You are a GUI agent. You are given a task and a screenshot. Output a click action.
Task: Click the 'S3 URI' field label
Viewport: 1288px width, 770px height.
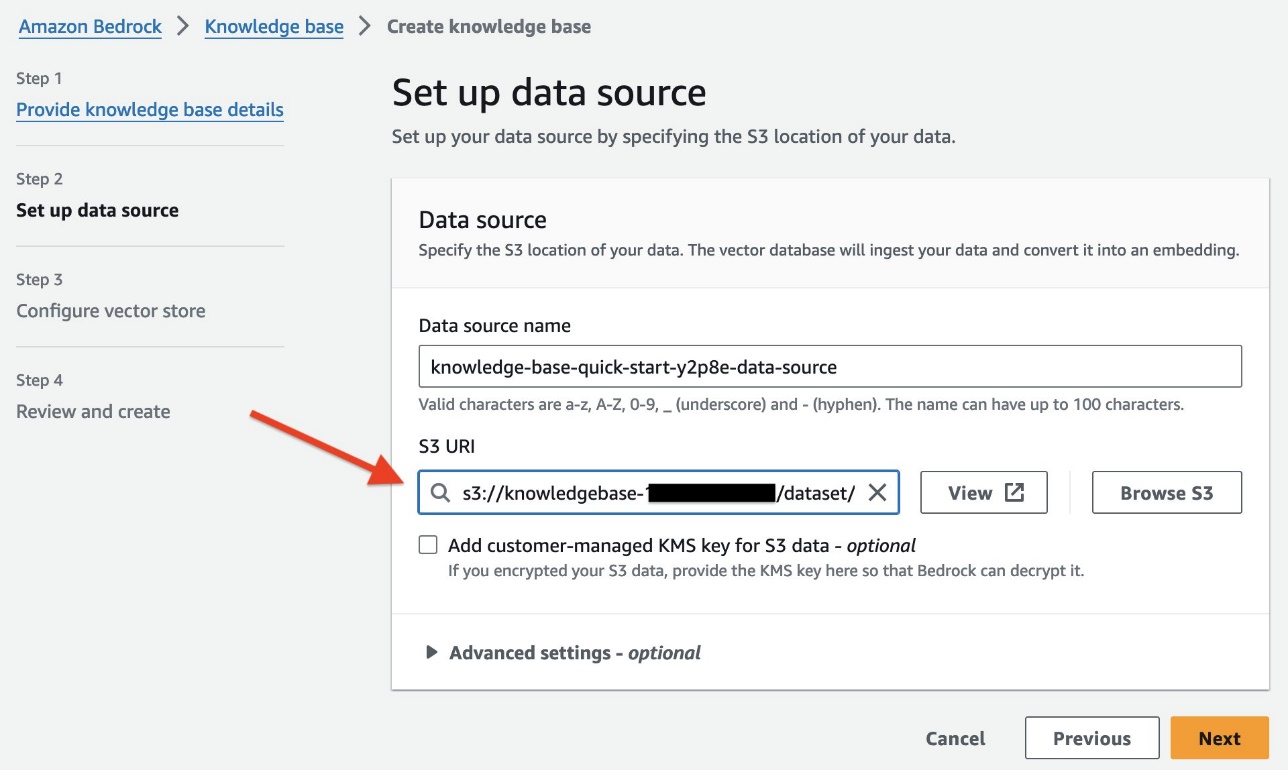click(x=447, y=446)
